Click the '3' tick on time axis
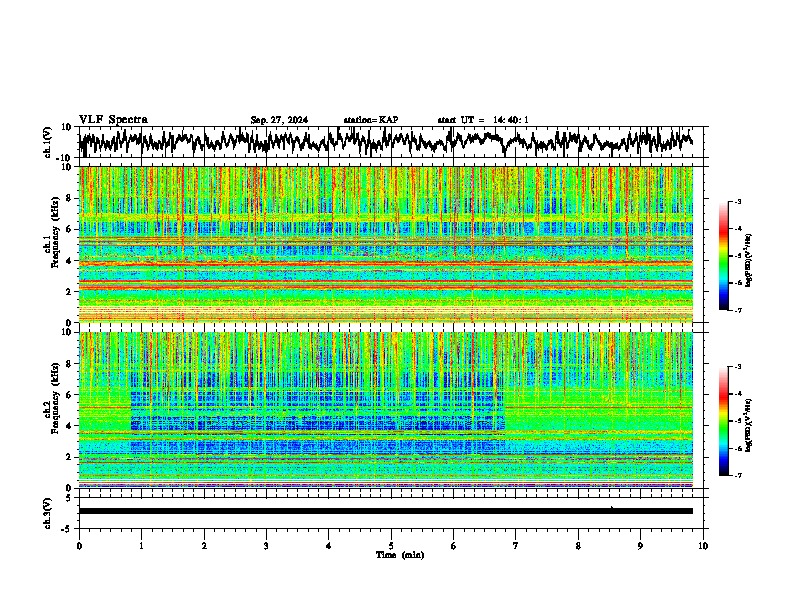This screenshot has width=792, height=612. click(267, 546)
